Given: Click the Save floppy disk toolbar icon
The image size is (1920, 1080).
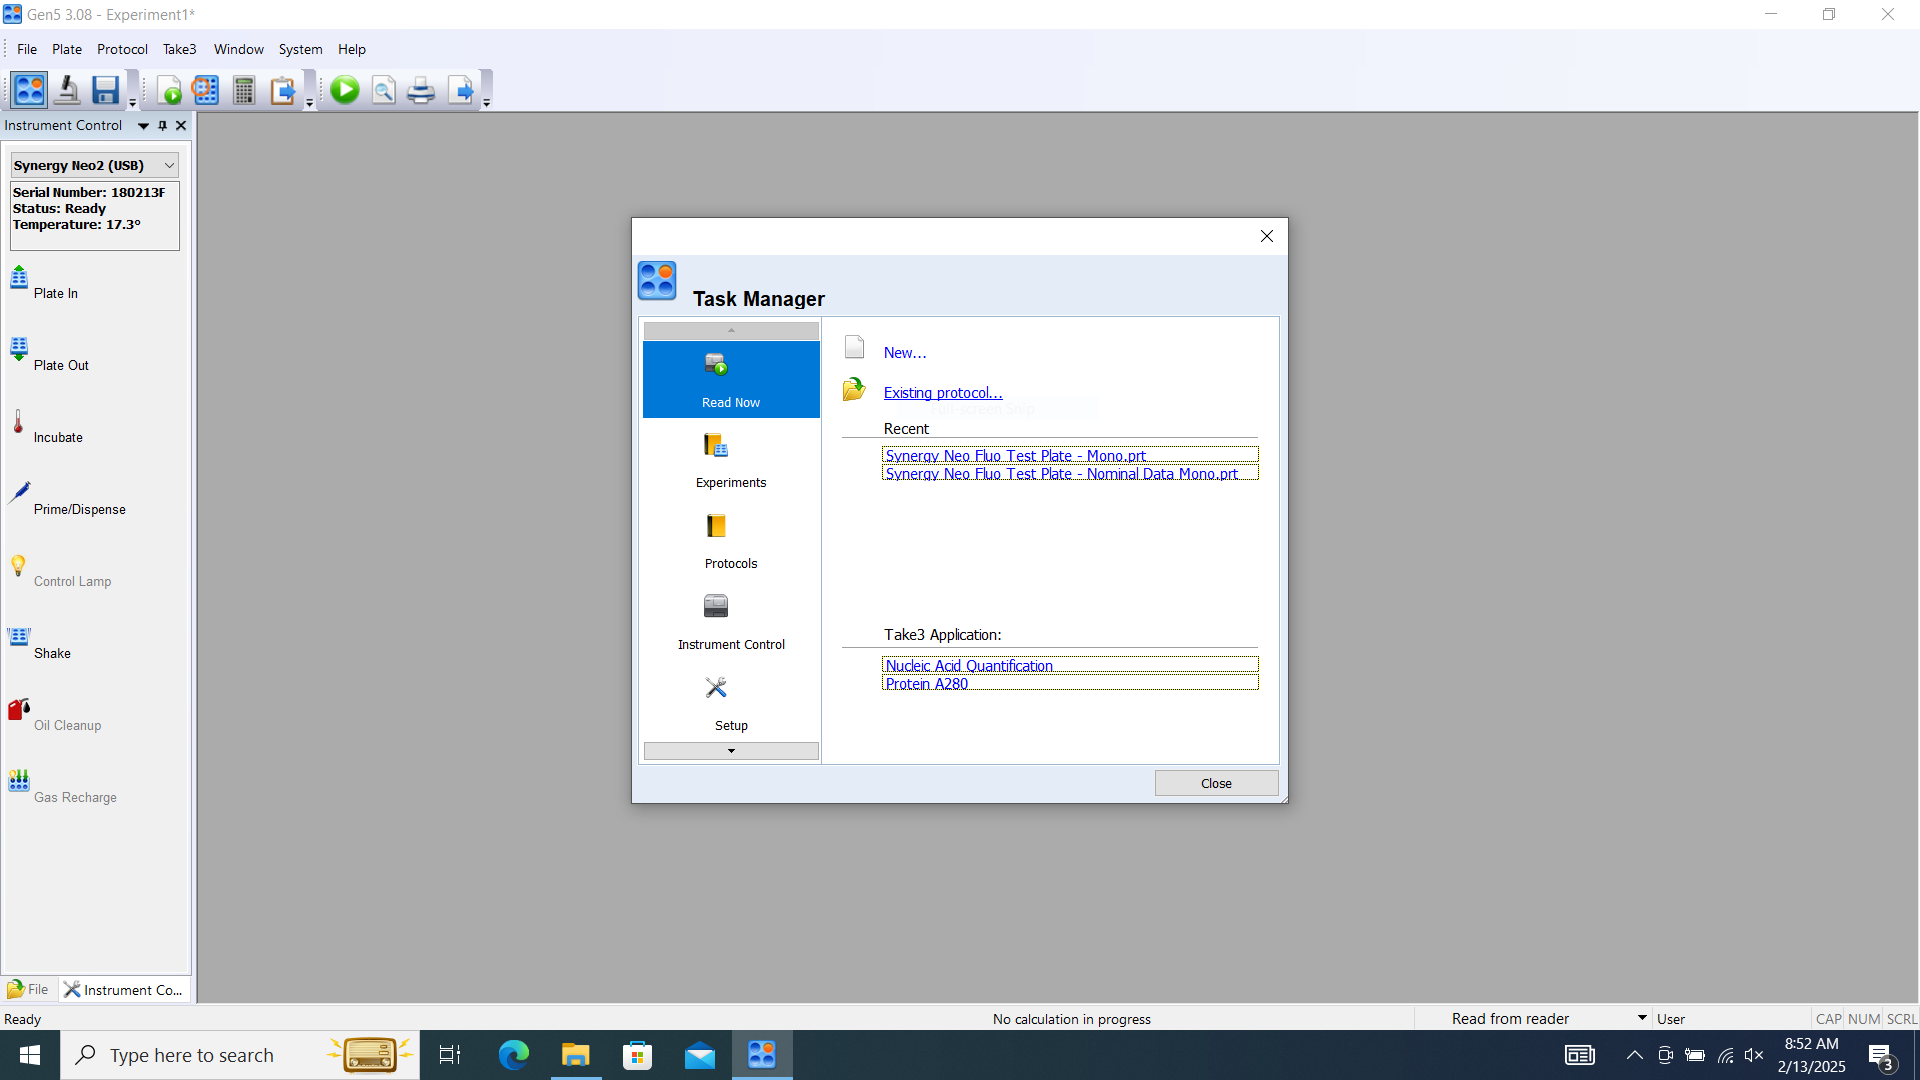Looking at the screenshot, I should coord(105,90).
